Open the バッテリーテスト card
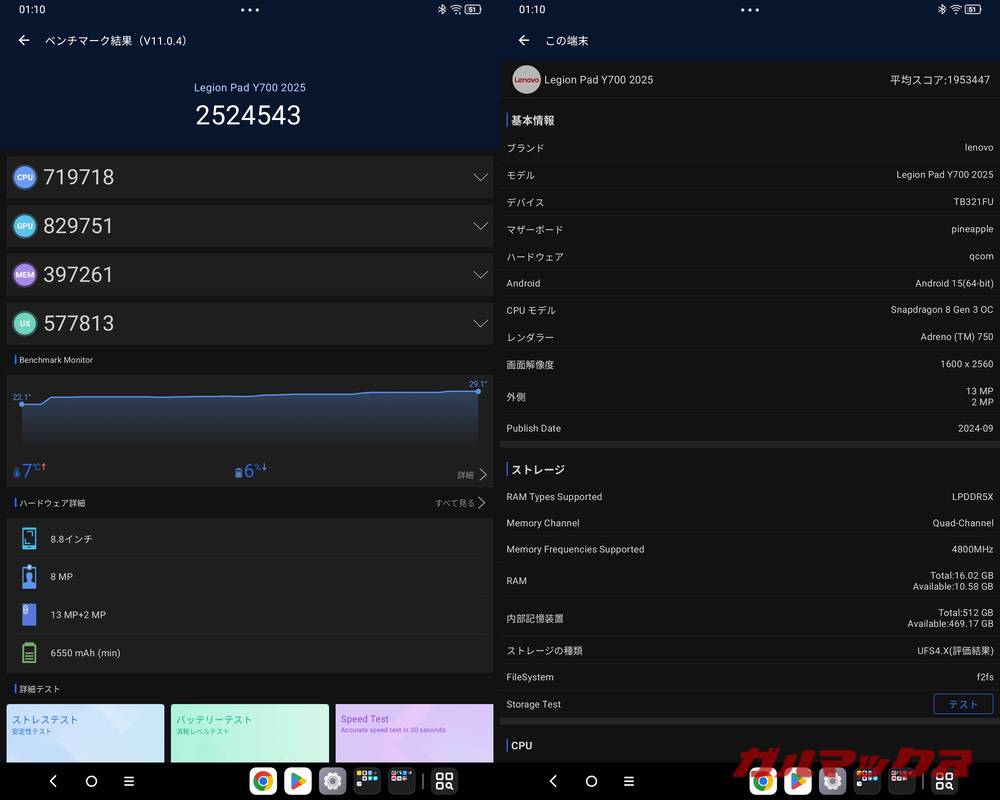Screen dimensions: 1000x800 [249, 732]
